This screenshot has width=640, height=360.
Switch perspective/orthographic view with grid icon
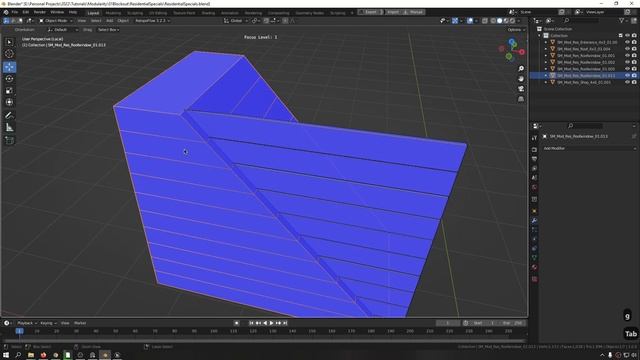pyautogui.click(x=521, y=99)
